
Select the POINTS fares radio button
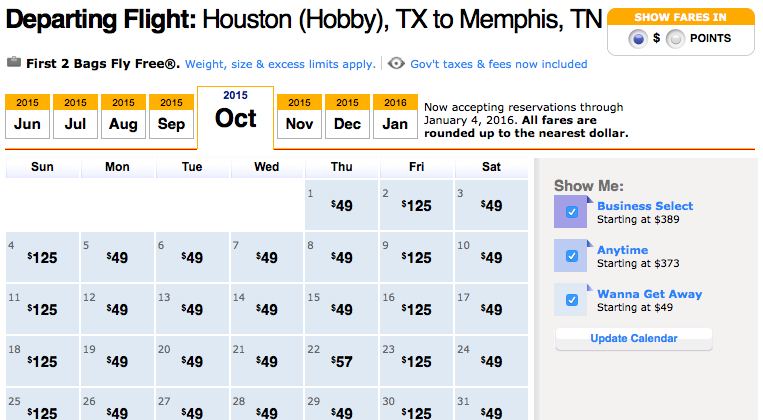tap(675, 38)
